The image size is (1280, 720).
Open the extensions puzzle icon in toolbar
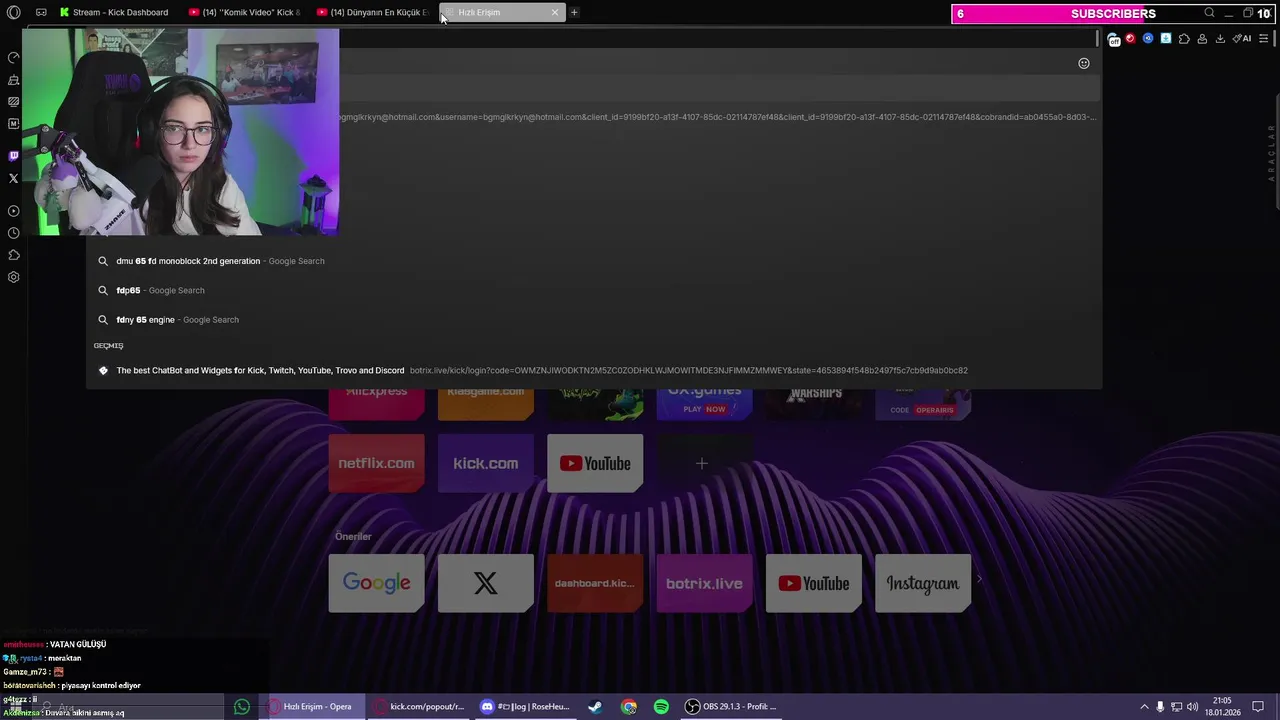[x=1184, y=39]
